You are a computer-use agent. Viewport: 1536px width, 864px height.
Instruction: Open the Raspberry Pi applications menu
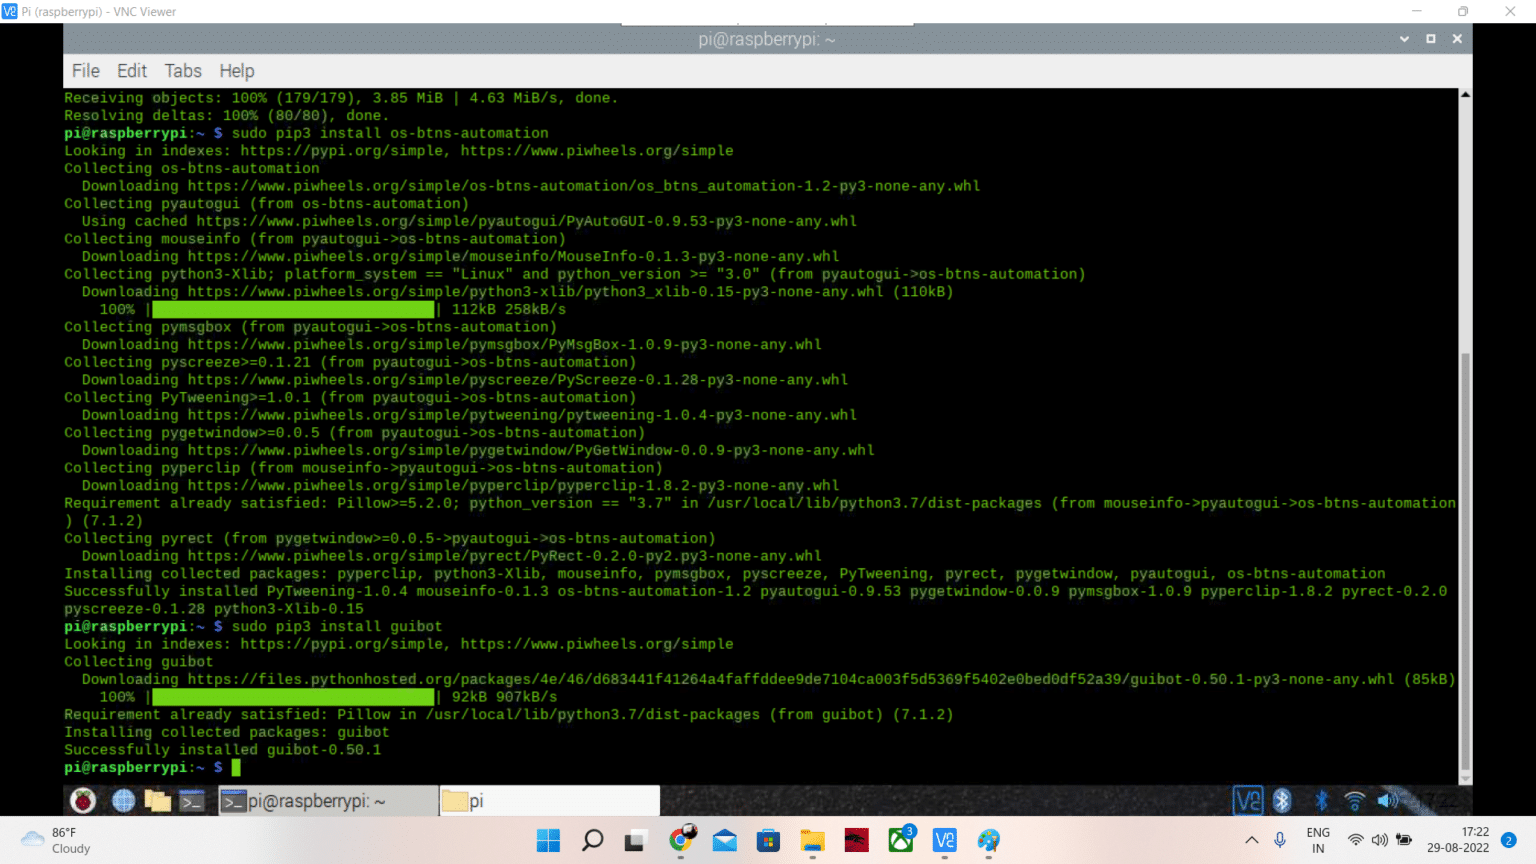83,800
